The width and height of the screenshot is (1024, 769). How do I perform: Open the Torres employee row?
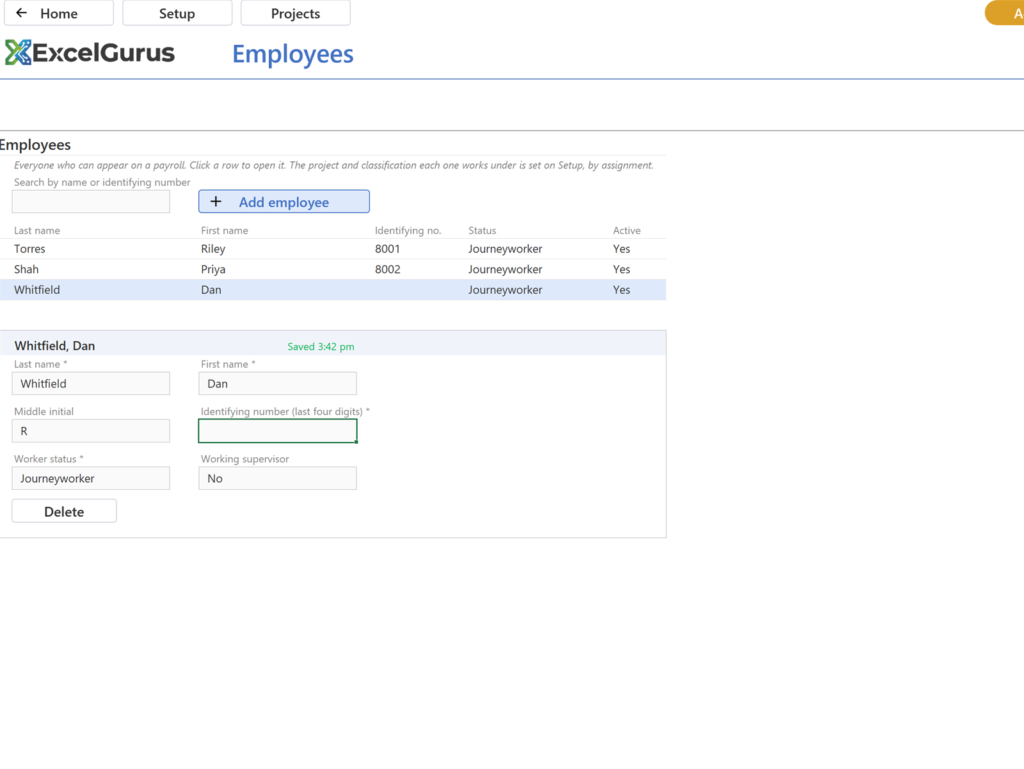click(x=333, y=249)
